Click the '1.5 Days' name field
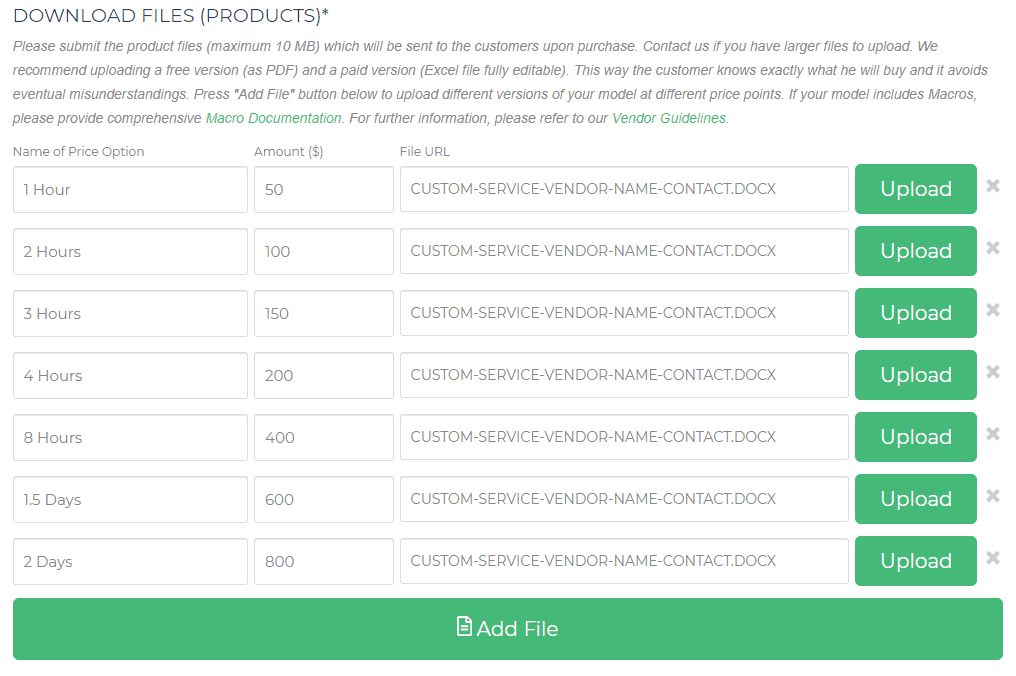 point(130,500)
